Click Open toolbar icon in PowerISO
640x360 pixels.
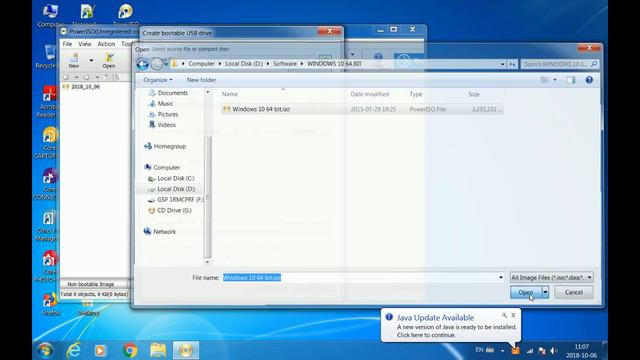[109, 60]
